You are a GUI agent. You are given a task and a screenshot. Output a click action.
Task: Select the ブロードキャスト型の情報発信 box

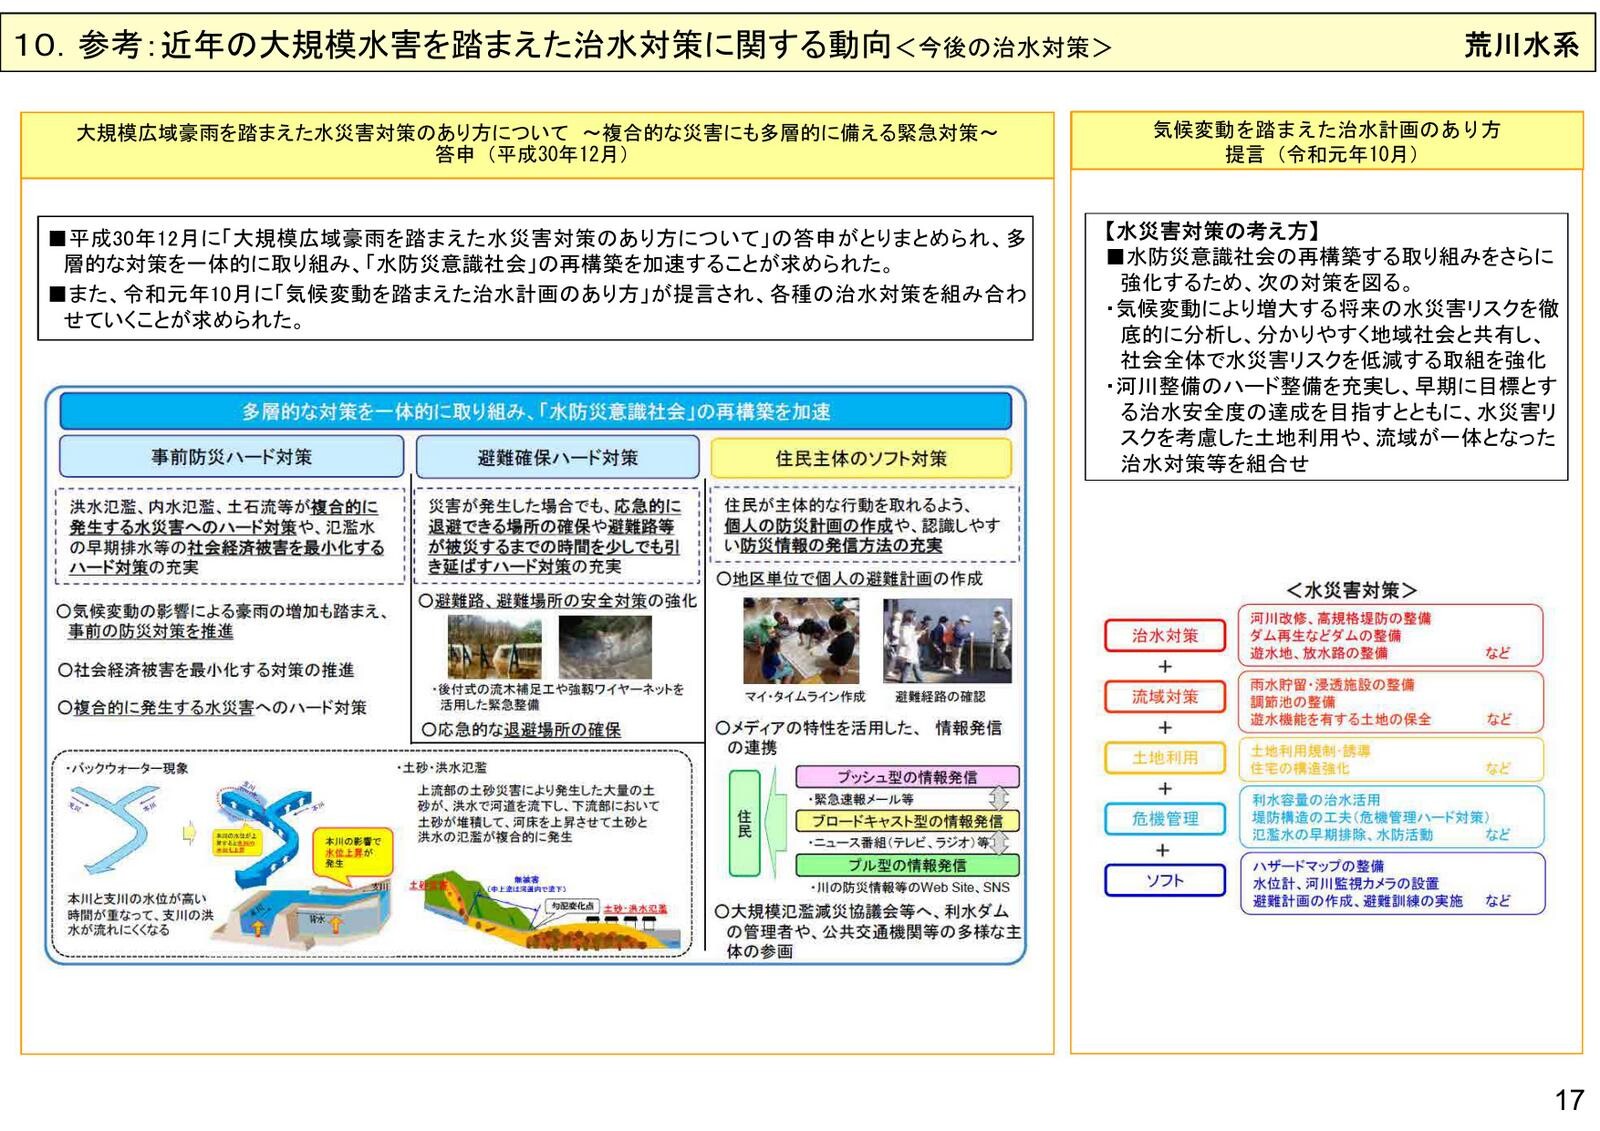[x=907, y=820]
